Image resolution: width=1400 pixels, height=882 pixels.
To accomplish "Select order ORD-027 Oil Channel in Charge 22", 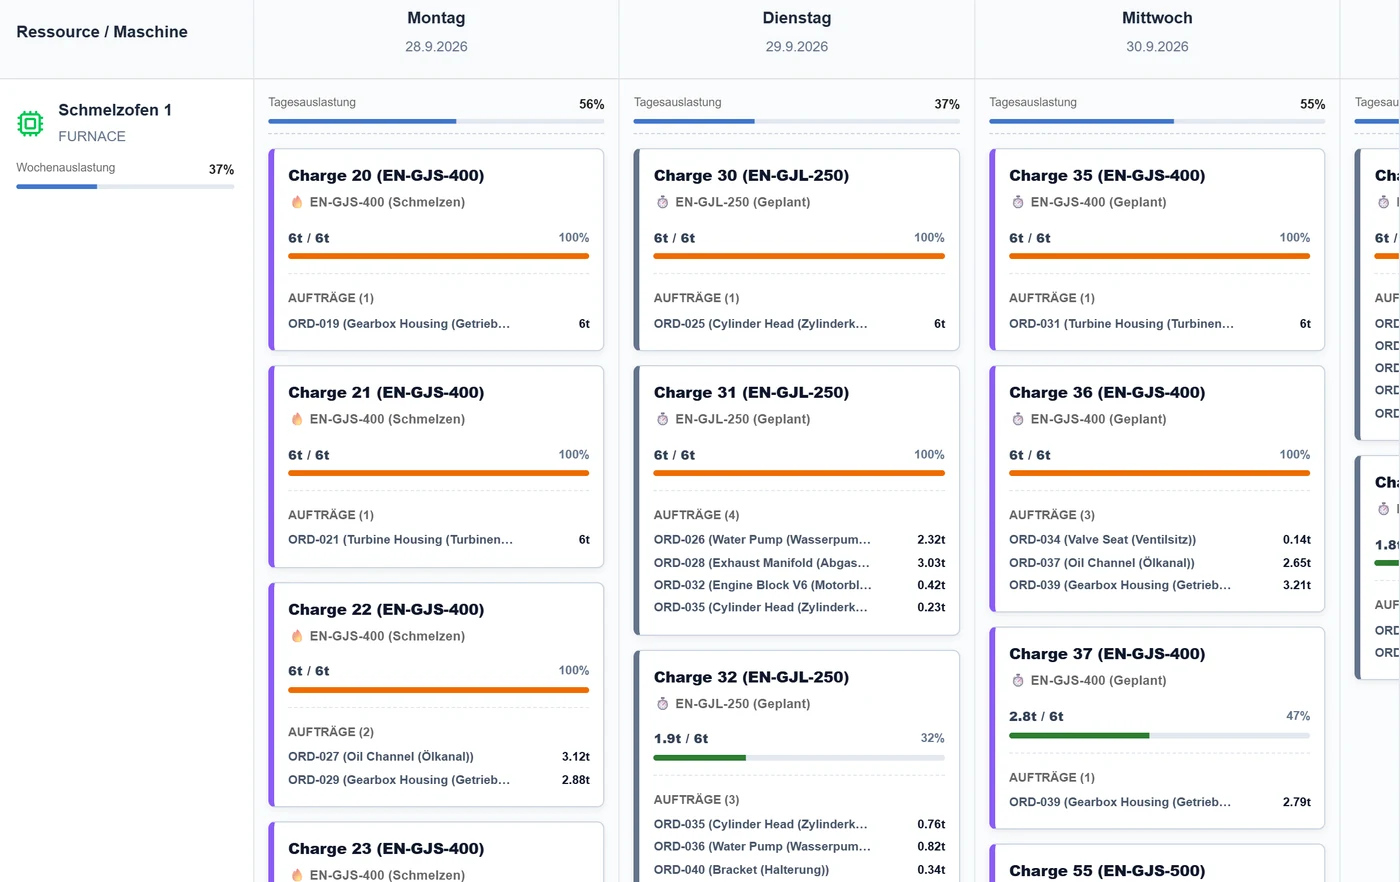I will click(x=438, y=757).
